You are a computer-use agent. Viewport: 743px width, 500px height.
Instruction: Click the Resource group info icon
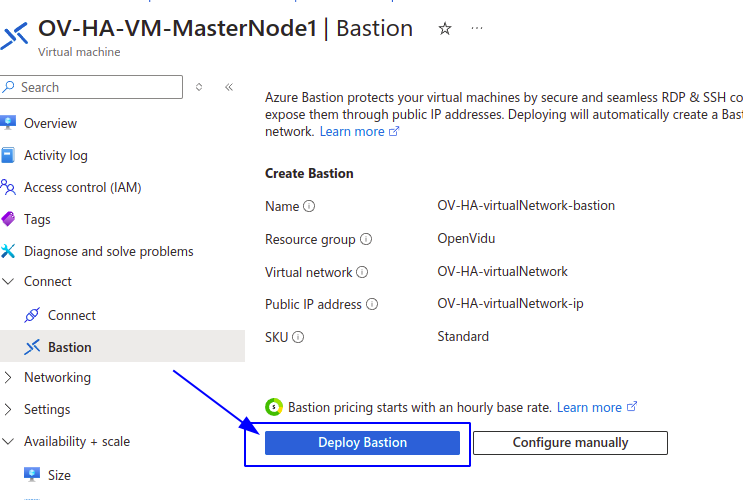pyautogui.click(x=366, y=239)
